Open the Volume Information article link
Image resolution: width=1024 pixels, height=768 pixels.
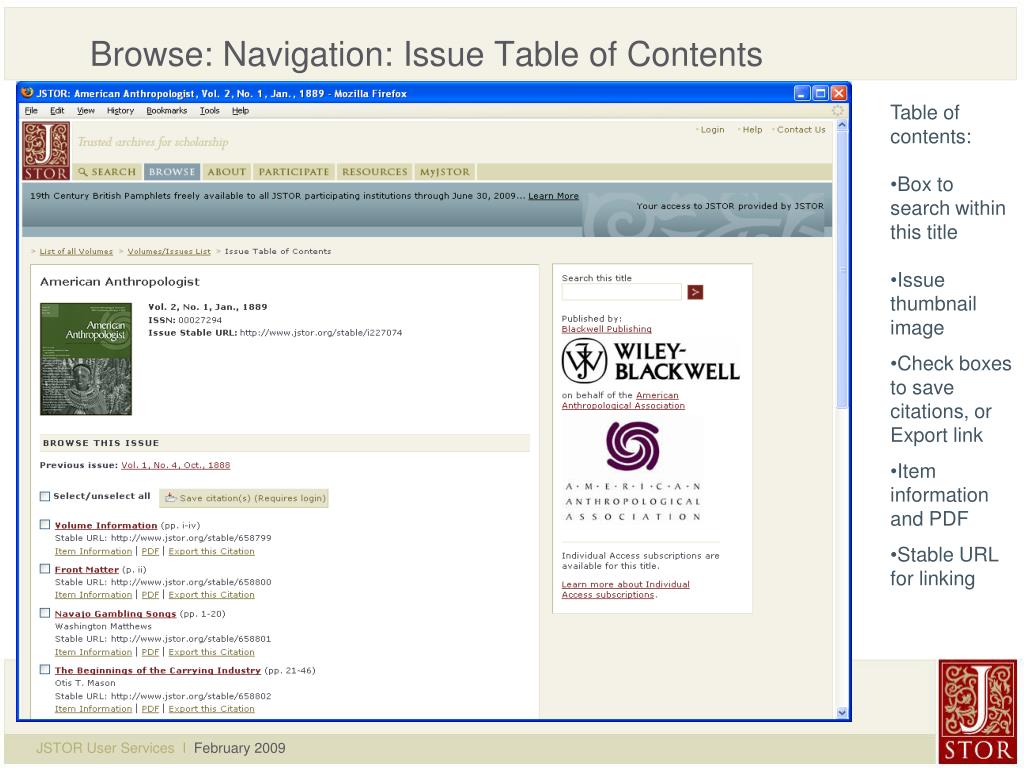[x=106, y=525]
